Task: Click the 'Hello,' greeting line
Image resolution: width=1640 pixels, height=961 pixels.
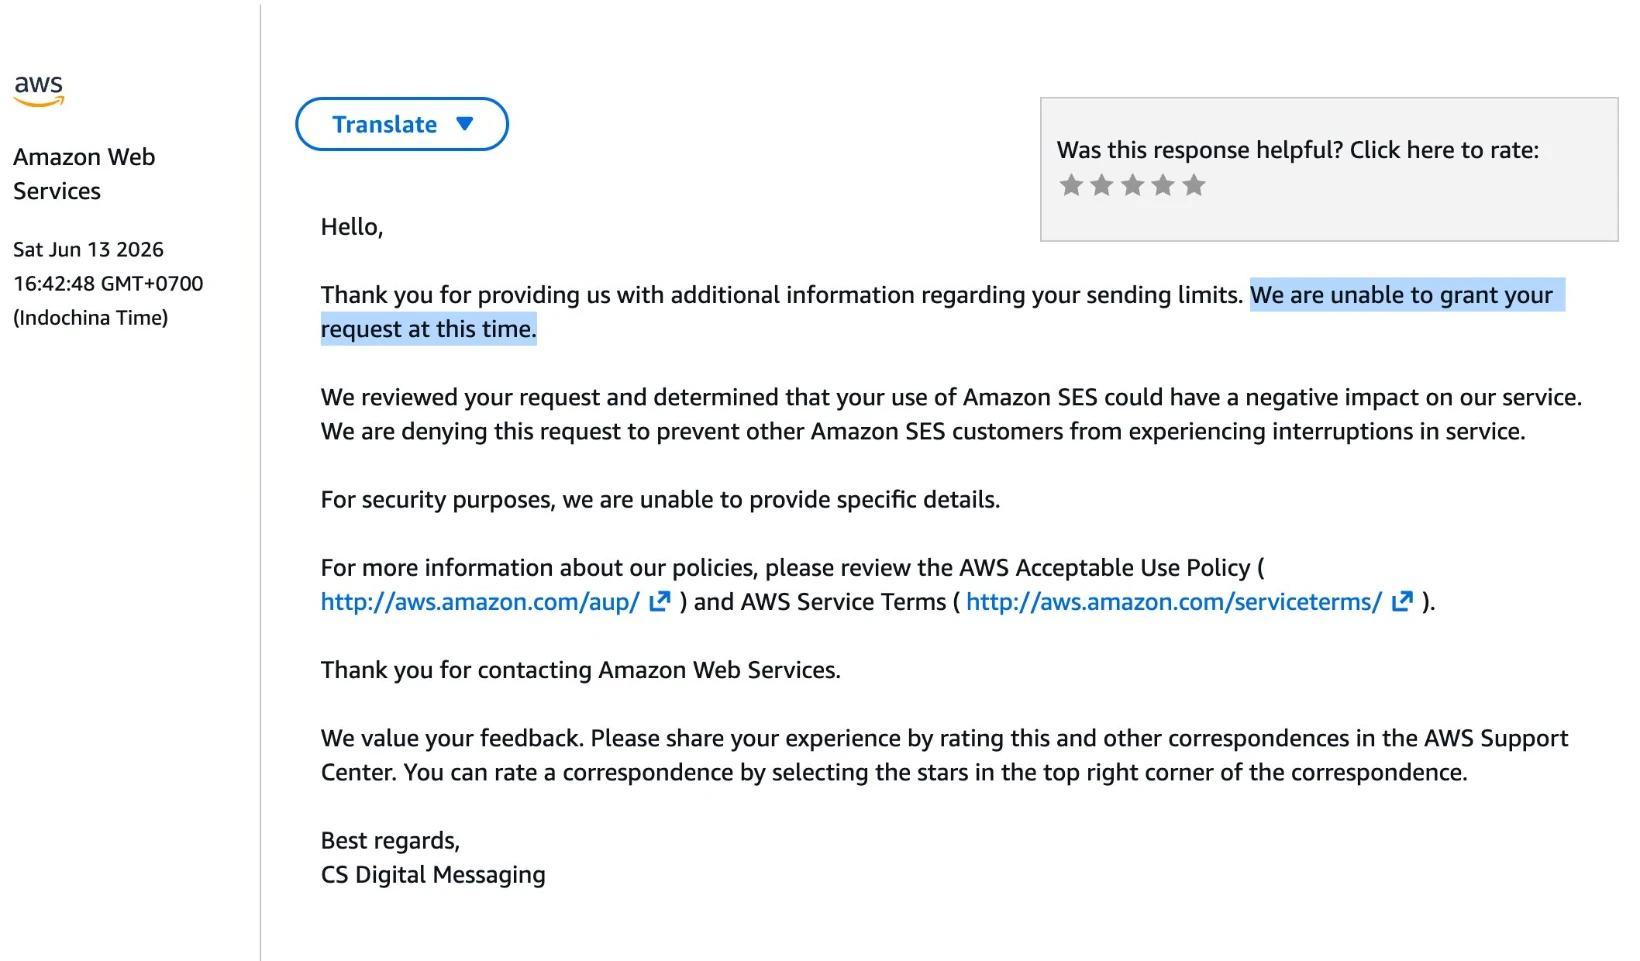Action: (x=352, y=227)
